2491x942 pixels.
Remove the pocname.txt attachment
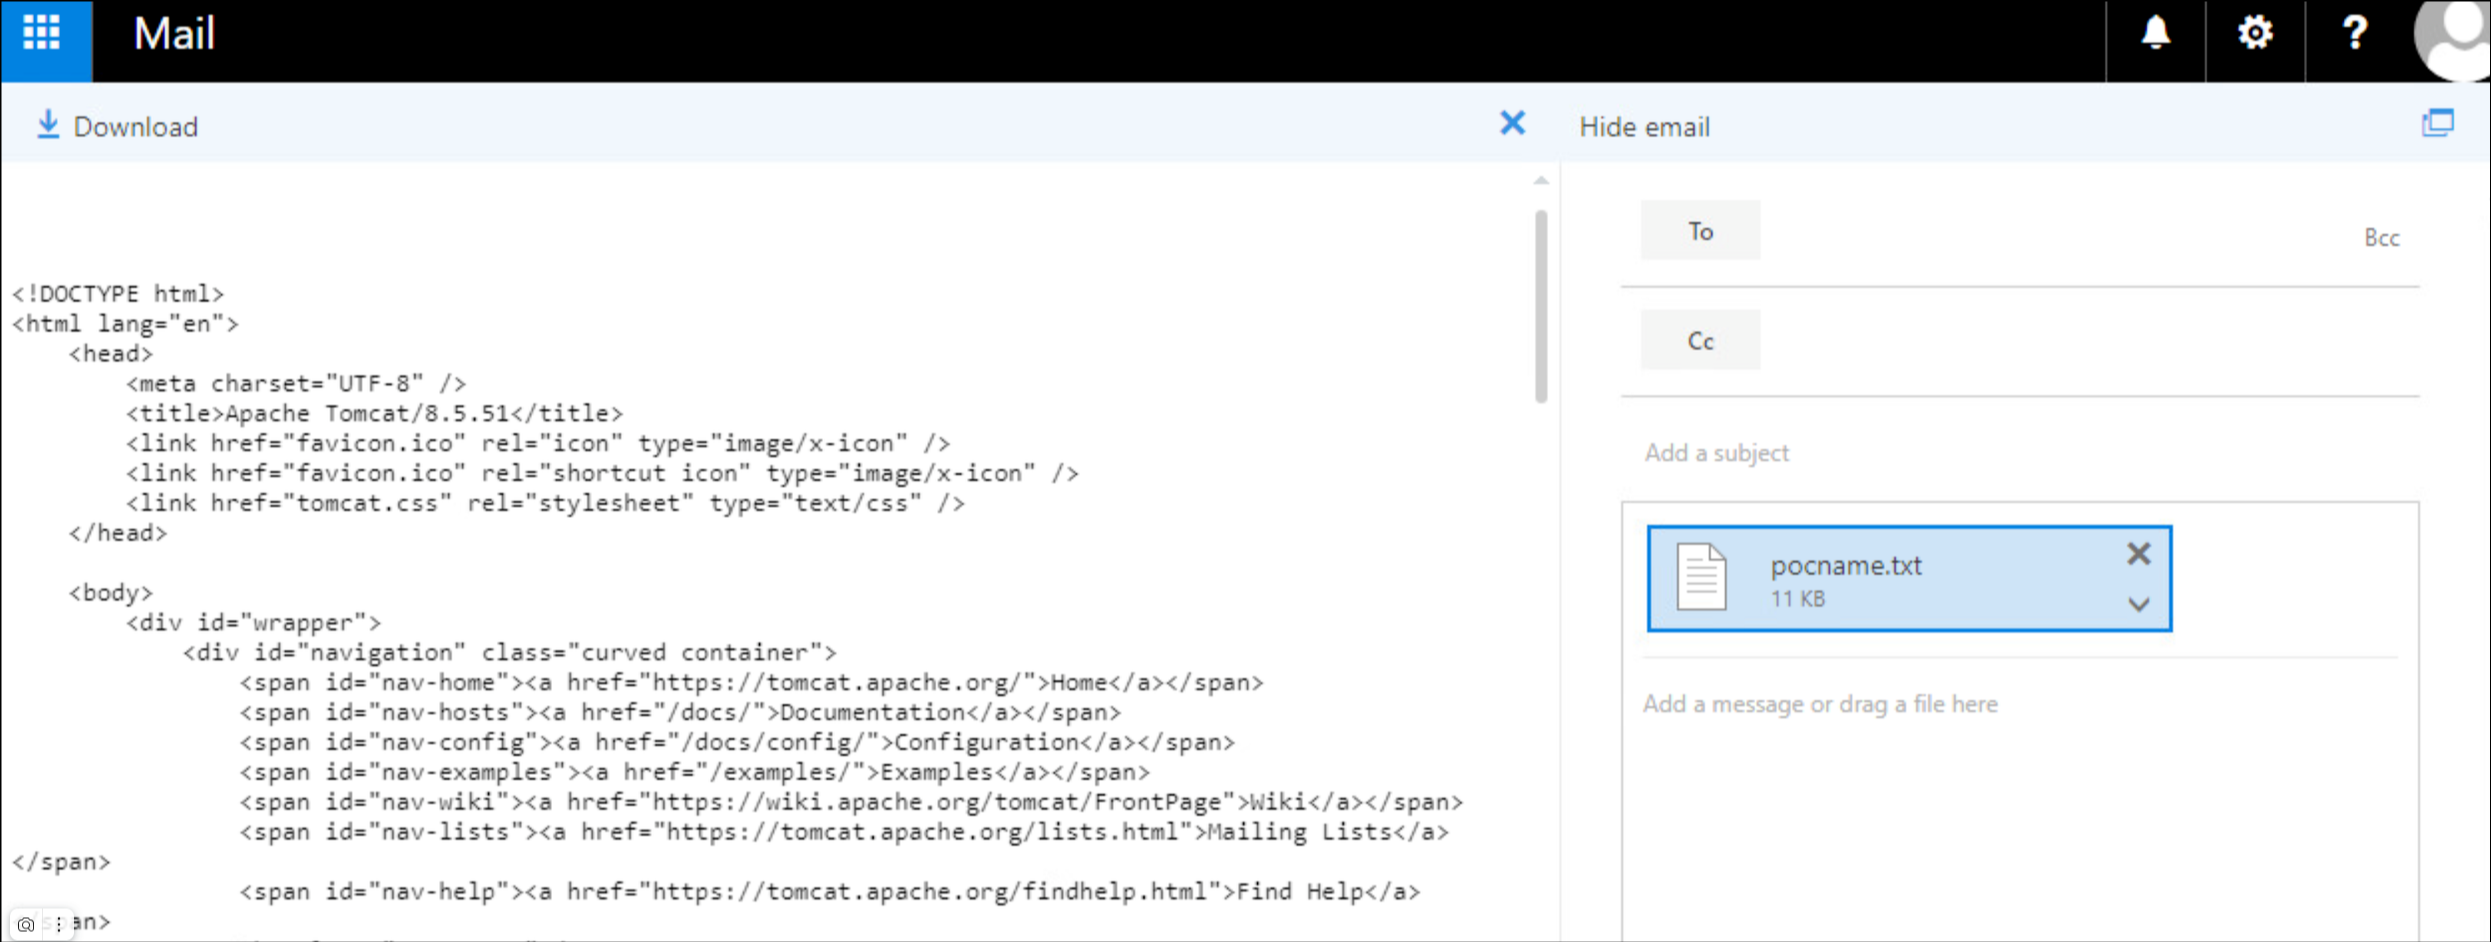[2138, 554]
